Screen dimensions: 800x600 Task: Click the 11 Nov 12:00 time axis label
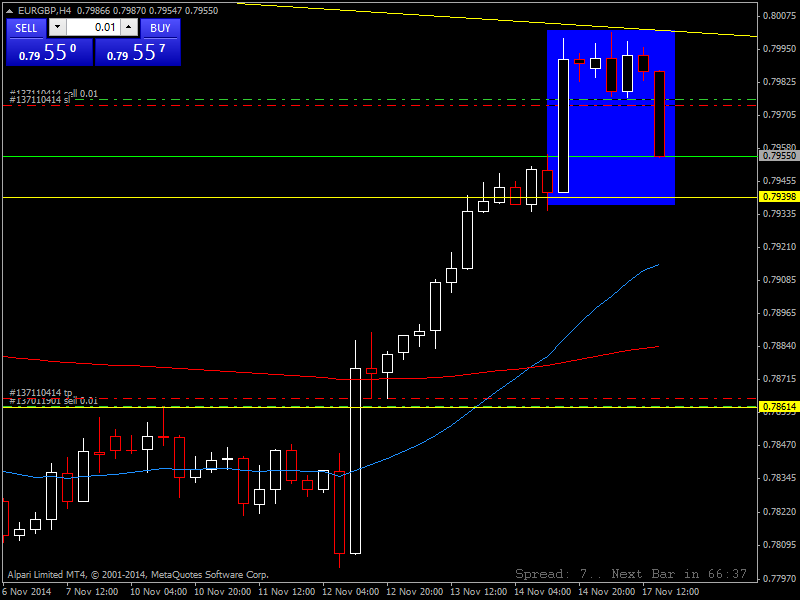286,592
